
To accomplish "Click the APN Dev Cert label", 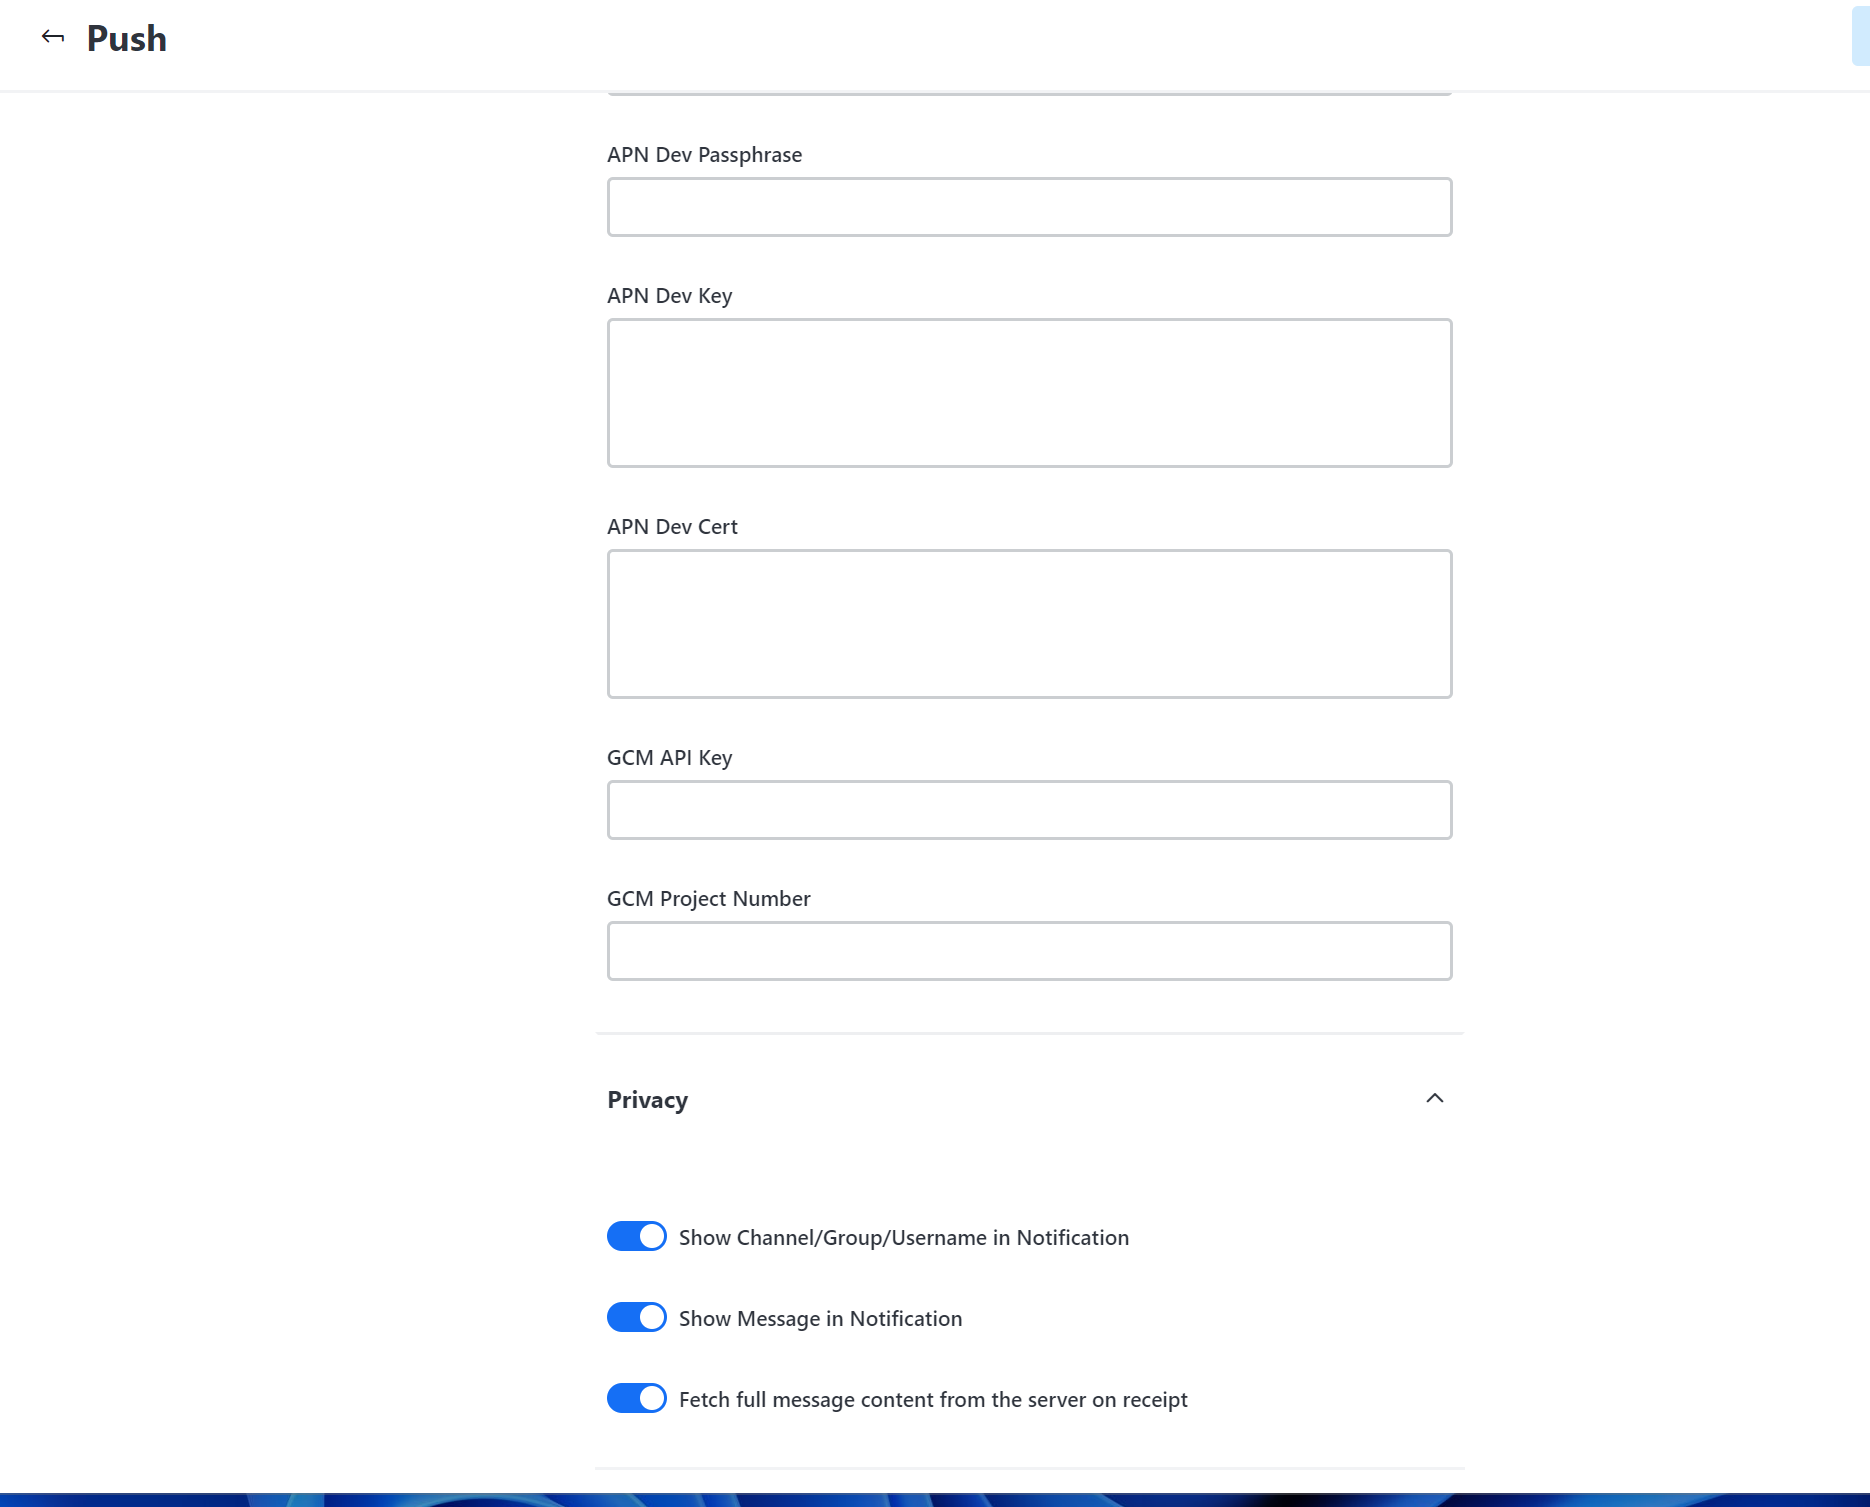I will [672, 526].
